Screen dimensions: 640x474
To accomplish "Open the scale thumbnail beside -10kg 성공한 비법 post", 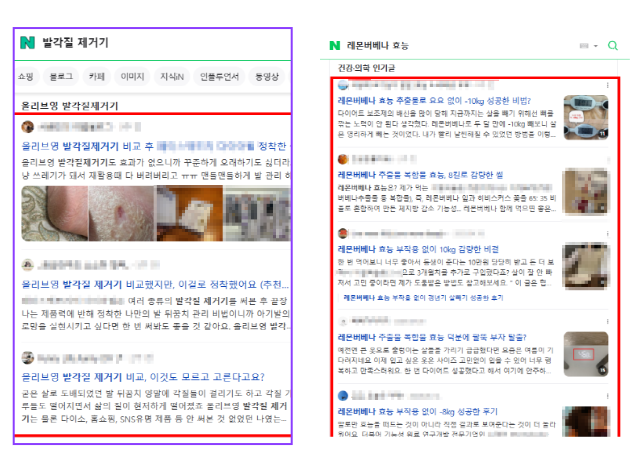I will click(586, 117).
